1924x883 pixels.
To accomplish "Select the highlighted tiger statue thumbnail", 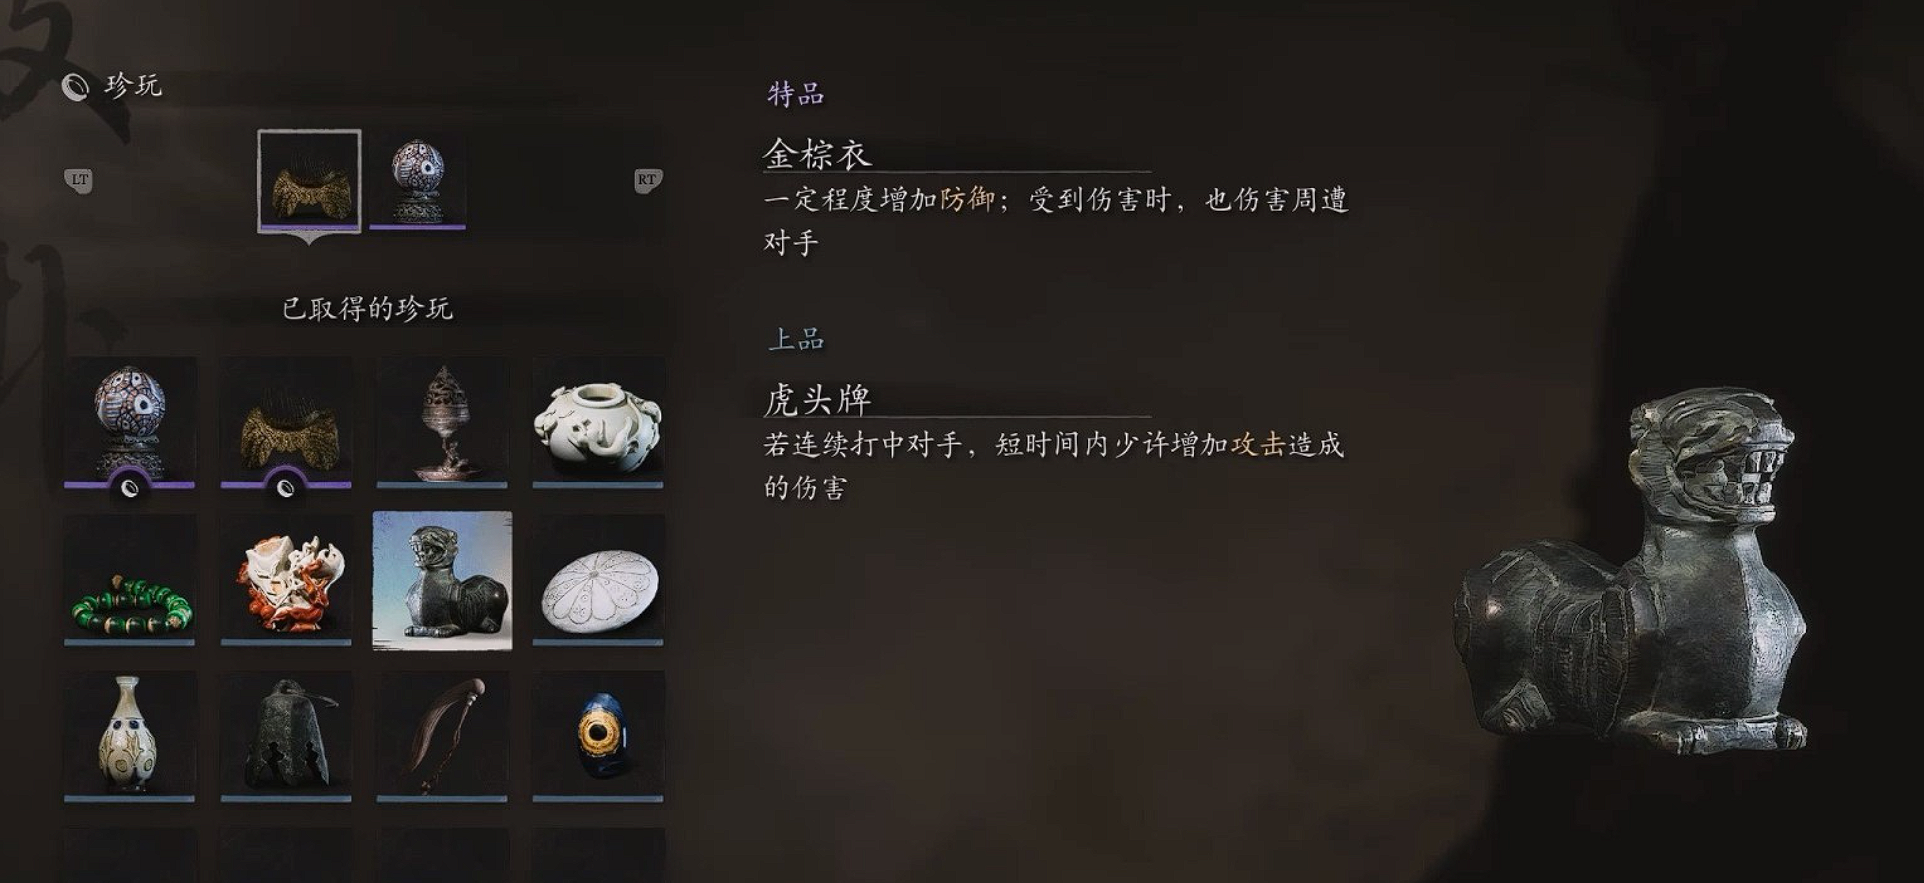I will pyautogui.click(x=442, y=581).
